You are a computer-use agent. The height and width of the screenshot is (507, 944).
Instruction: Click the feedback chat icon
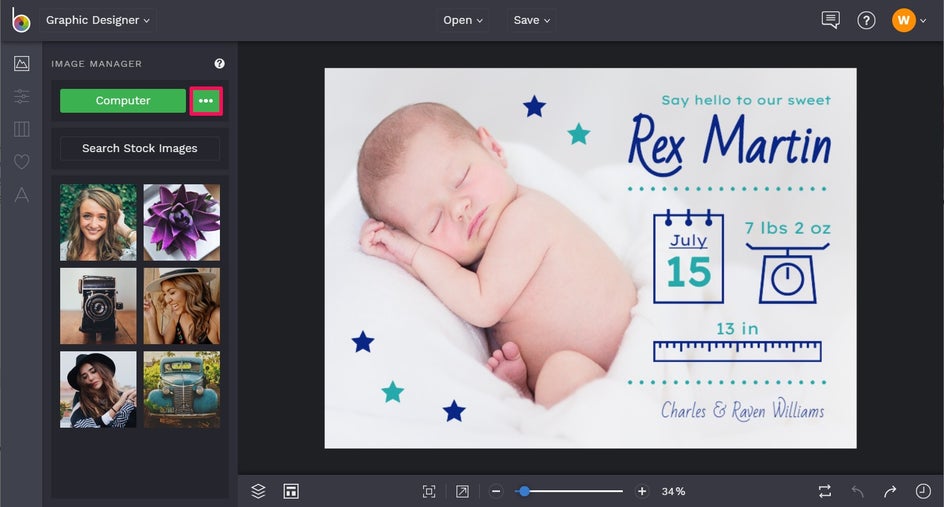click(830, 20)
